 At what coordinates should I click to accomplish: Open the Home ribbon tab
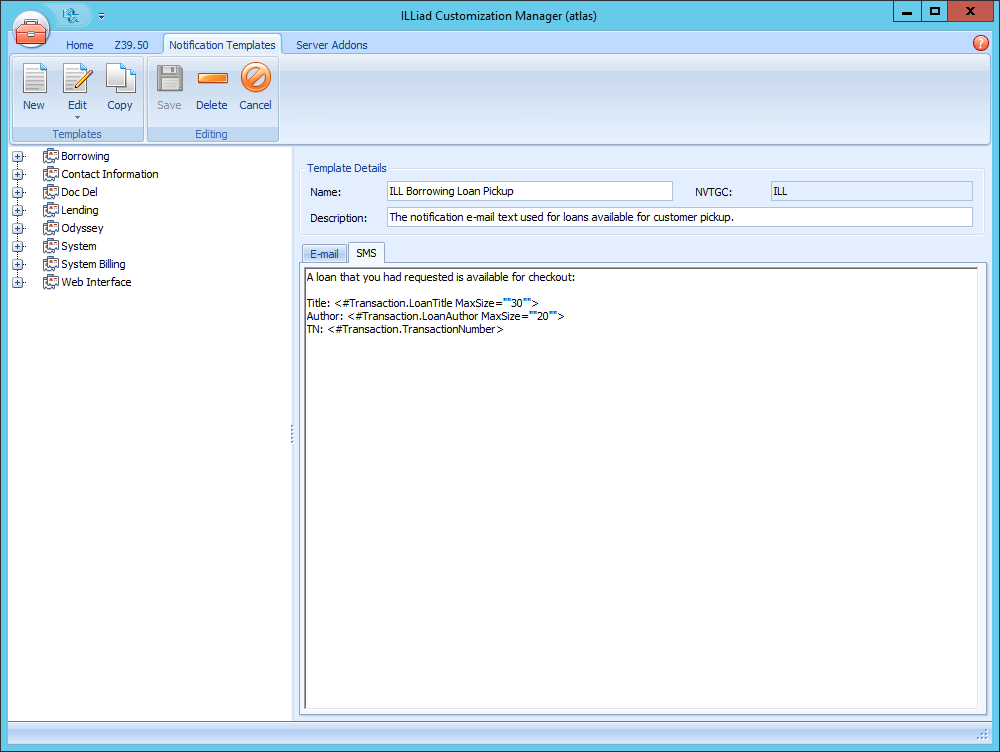(79, 44)
